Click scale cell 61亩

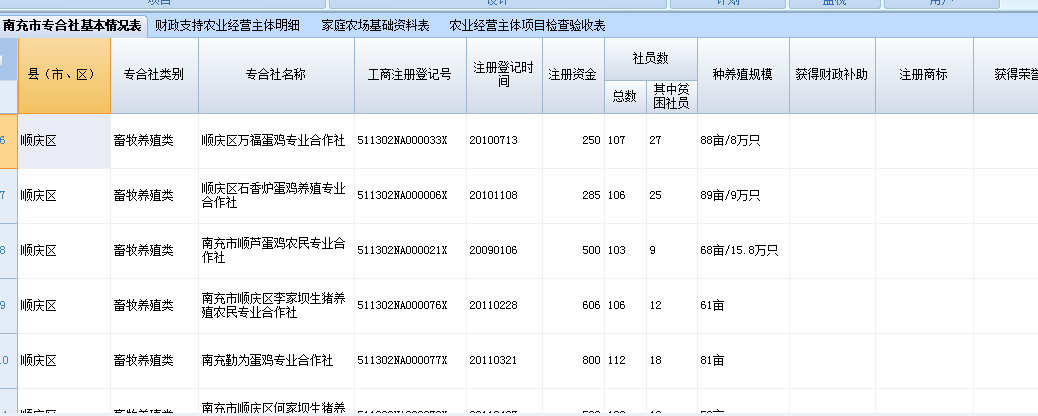pos(743,305)
